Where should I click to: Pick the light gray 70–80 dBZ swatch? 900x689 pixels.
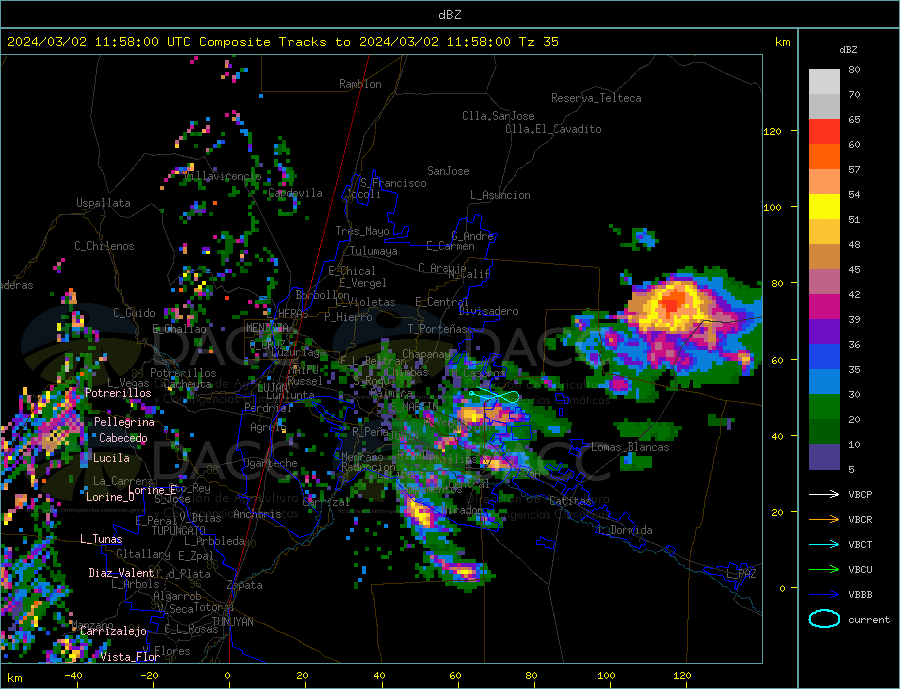pos(824,82)
